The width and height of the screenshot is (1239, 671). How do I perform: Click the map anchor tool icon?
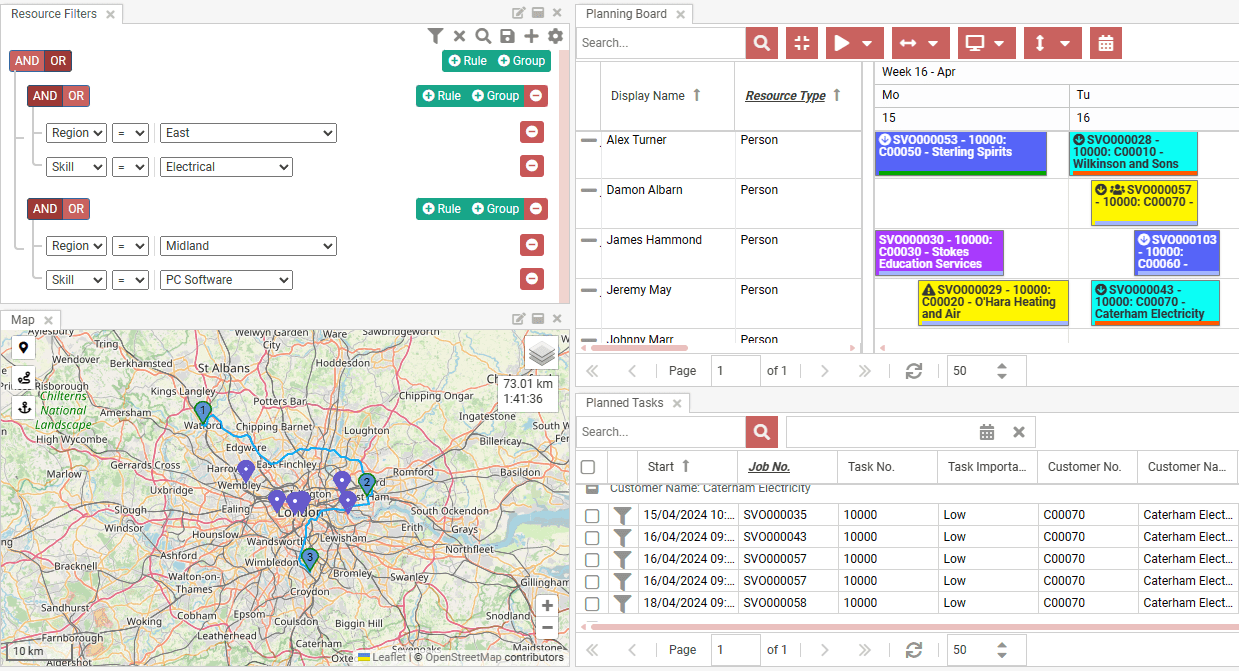tap(23, 407)
